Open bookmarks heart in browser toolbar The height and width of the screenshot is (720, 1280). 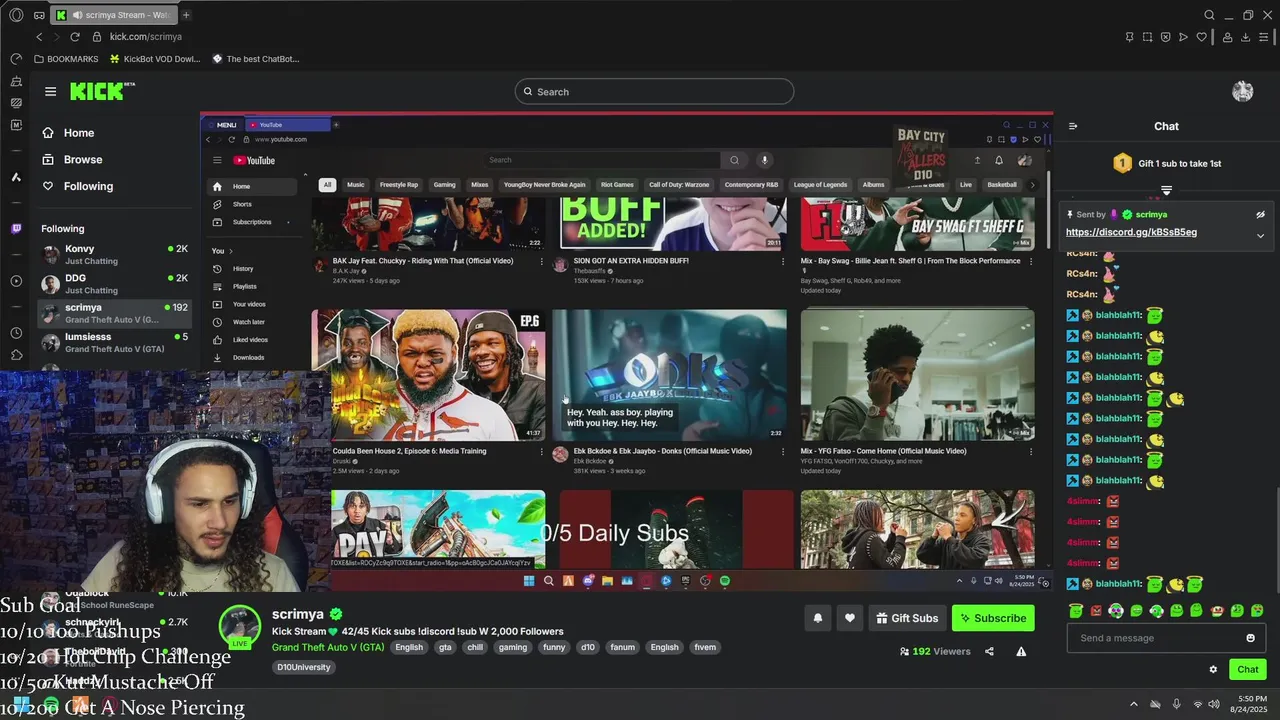tap(1204, 37)
